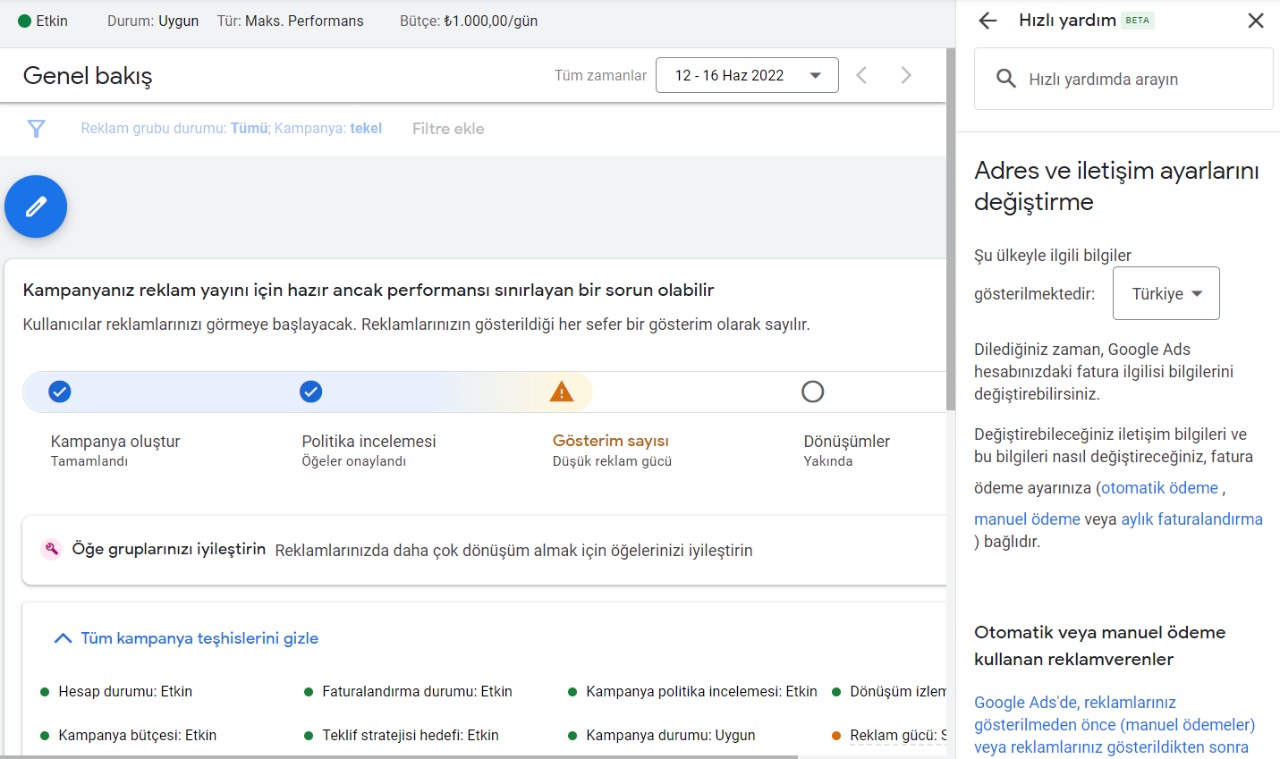Click the Öğe gruplarınızı iyileştirin recommendation title
The width and height of the screenshot is (1280, 759).
(169, 549)
